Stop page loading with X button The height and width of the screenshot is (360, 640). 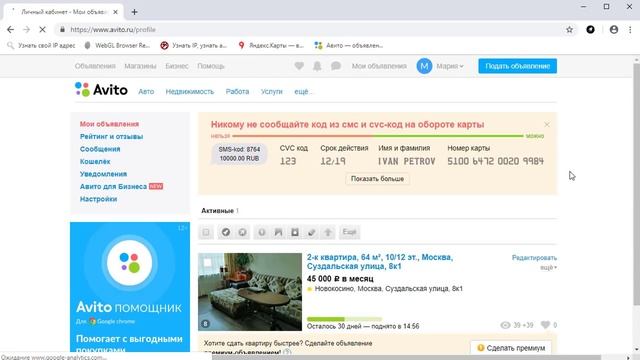(42, 29)
